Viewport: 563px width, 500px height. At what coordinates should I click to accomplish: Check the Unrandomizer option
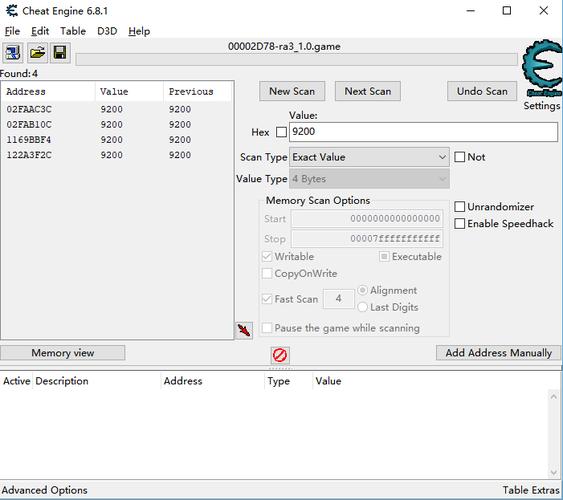click(x=460, y=207)
